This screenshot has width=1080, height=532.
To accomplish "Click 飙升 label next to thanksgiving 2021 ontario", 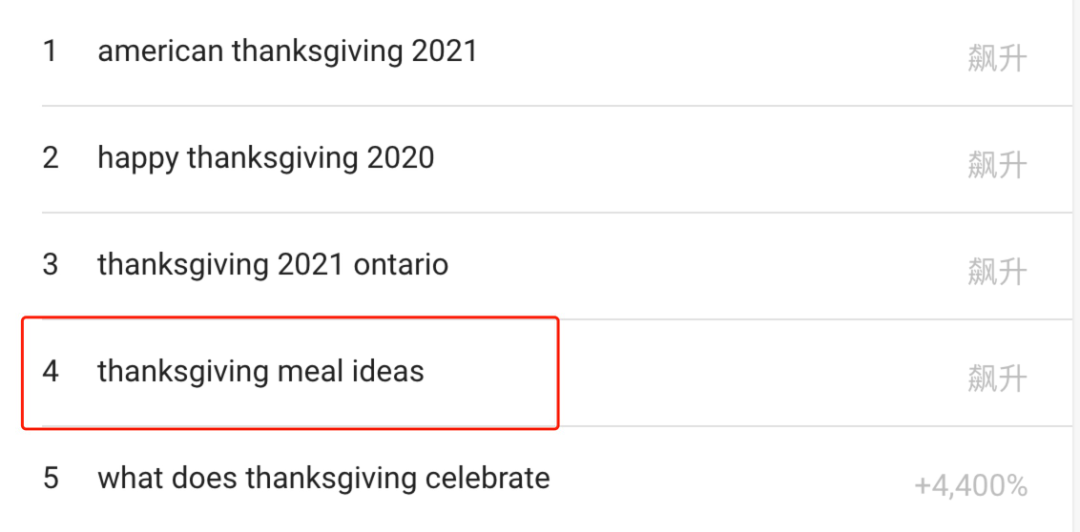I will click(997, 271).
